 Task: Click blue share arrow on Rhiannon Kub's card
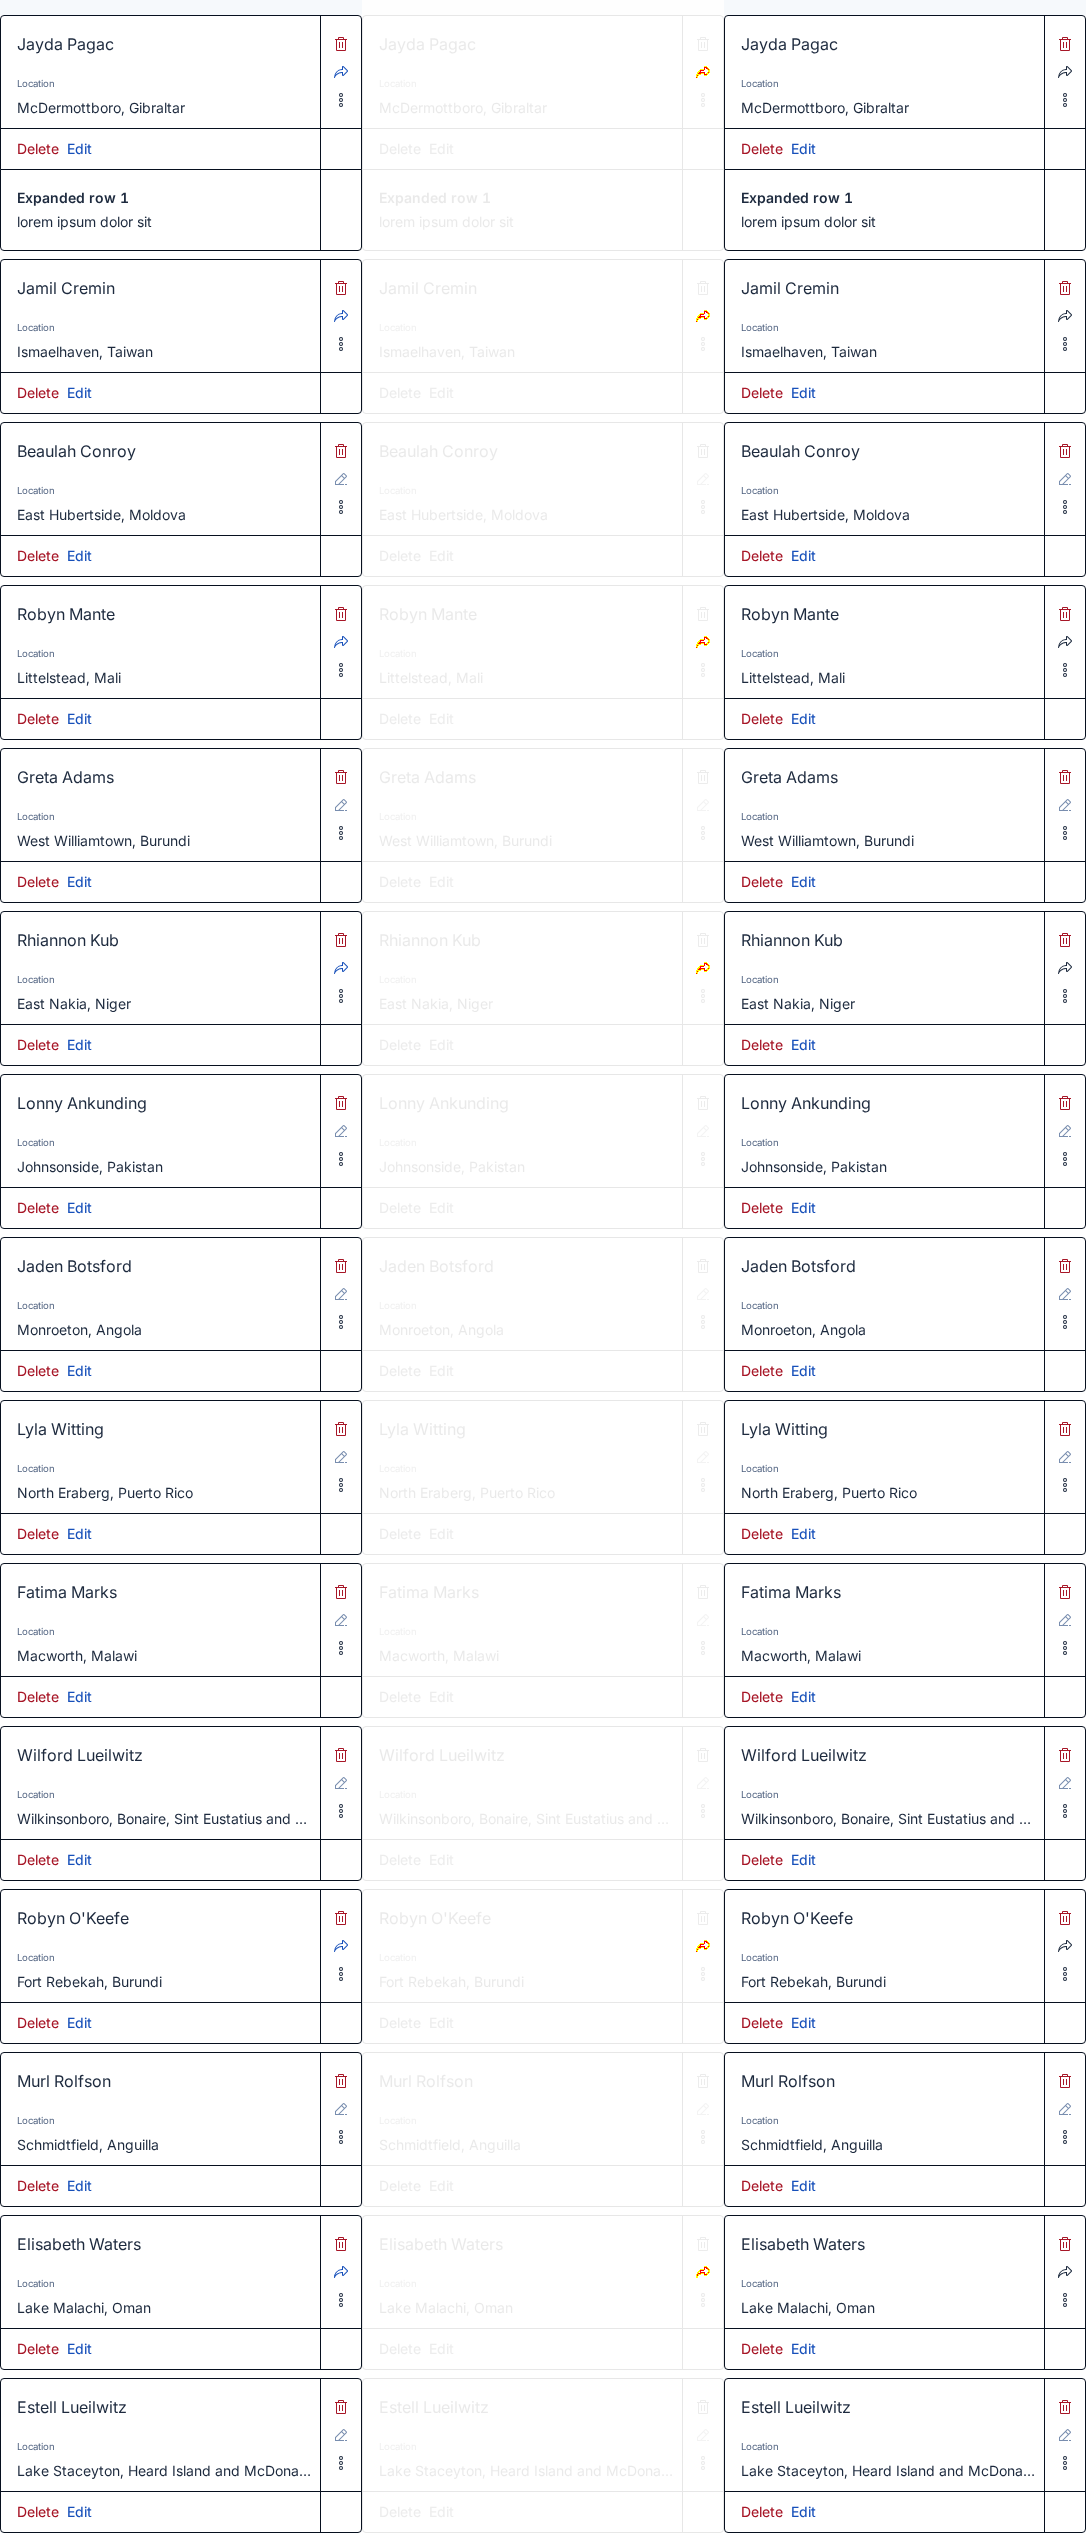click(x=341, y=968)
